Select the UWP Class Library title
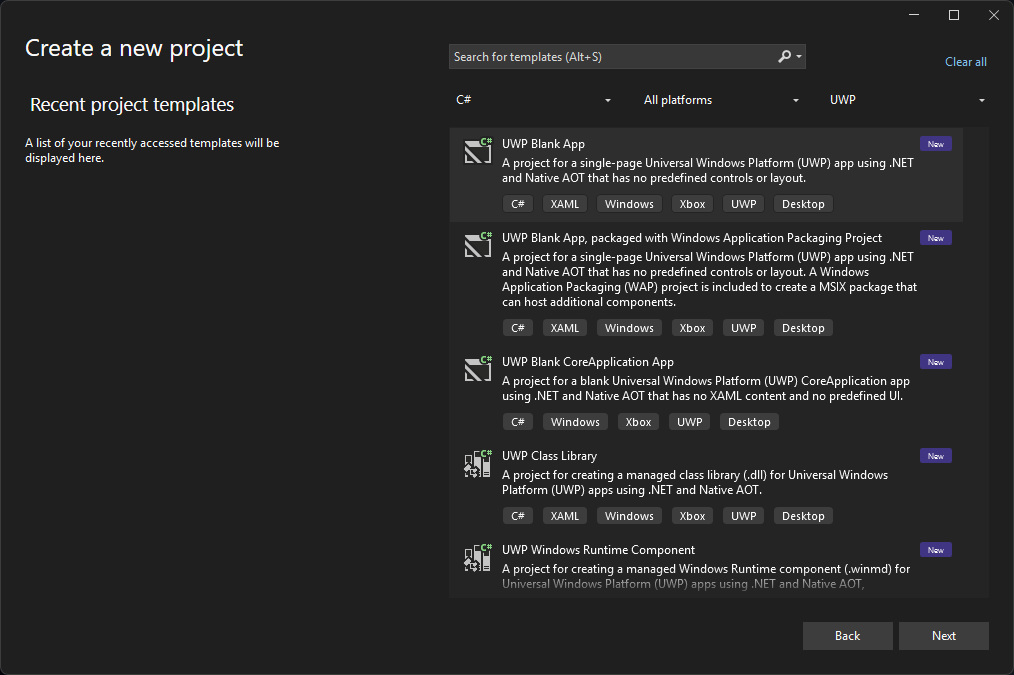This screenshot has height=675, width=1014. (550, 456)
